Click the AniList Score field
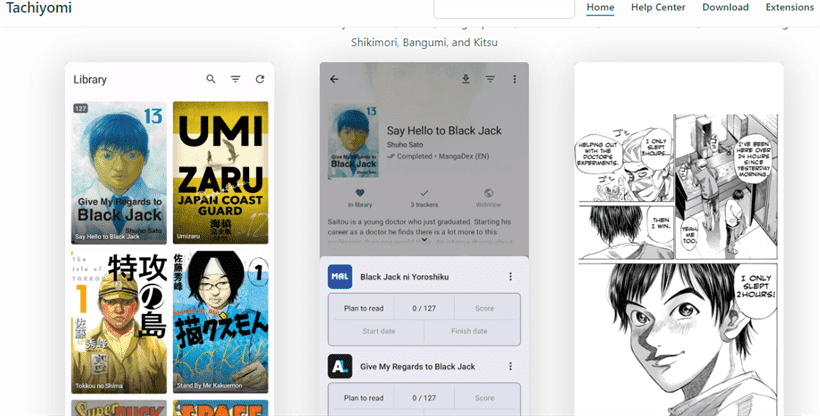 point(484,398)
